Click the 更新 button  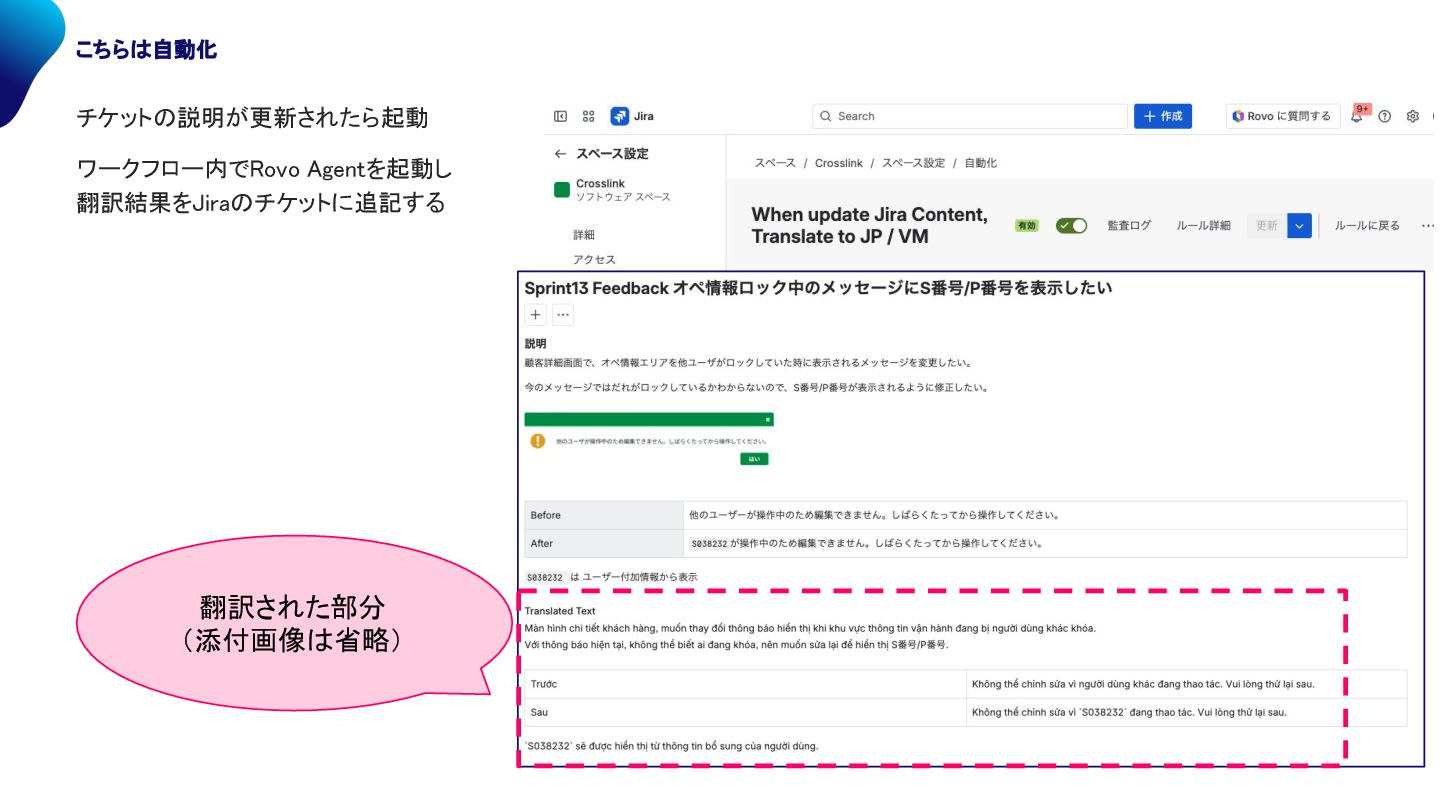1266,226
